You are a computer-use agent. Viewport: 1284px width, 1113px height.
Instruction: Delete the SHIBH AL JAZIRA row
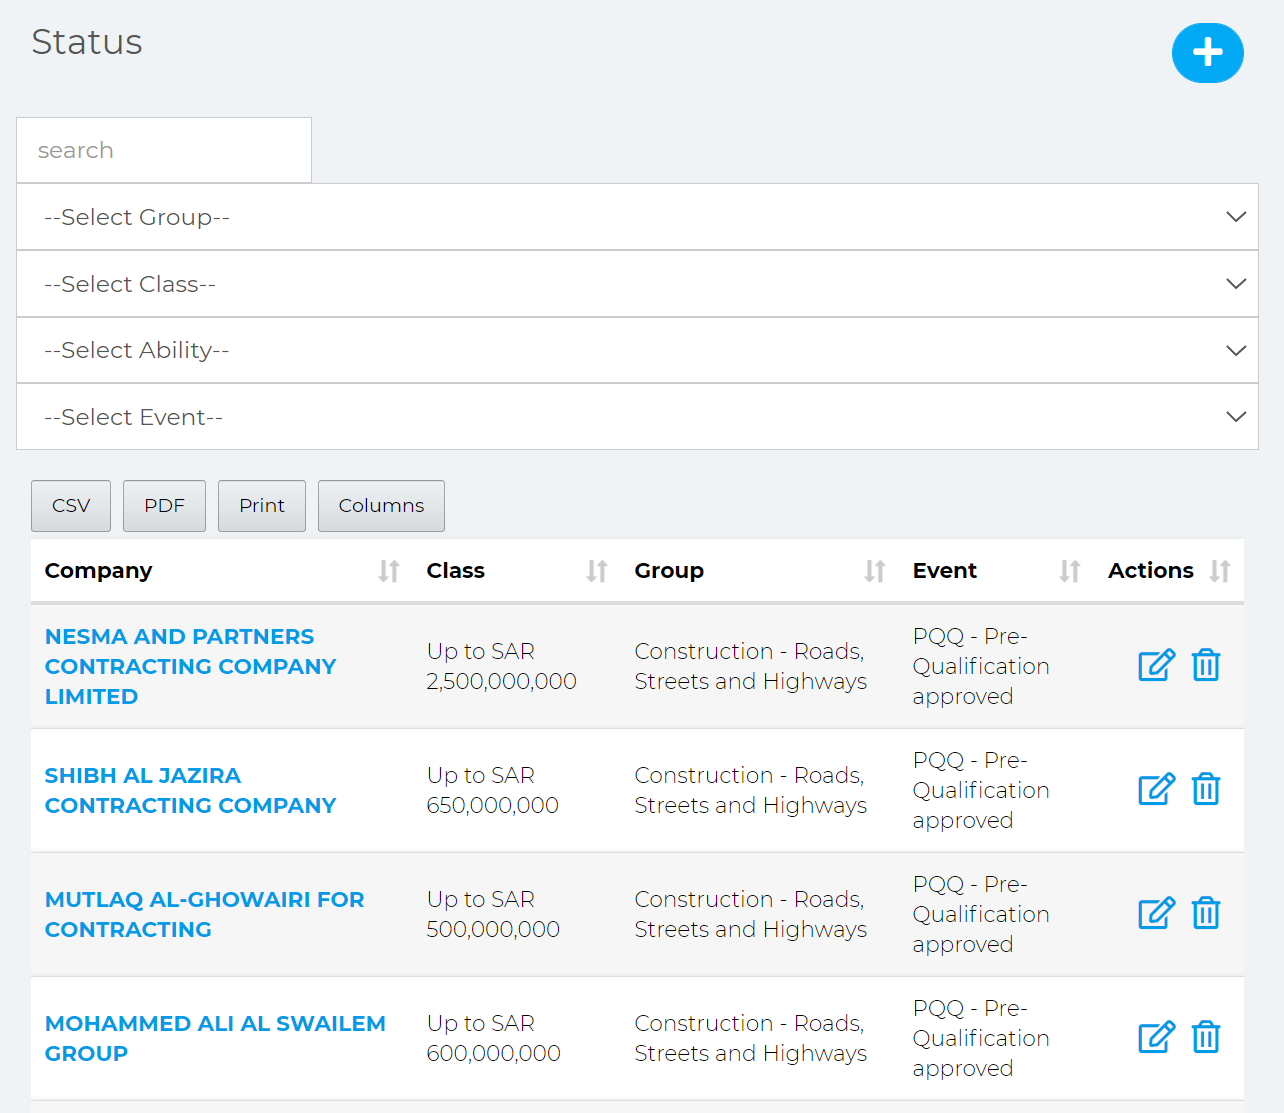1206,789
